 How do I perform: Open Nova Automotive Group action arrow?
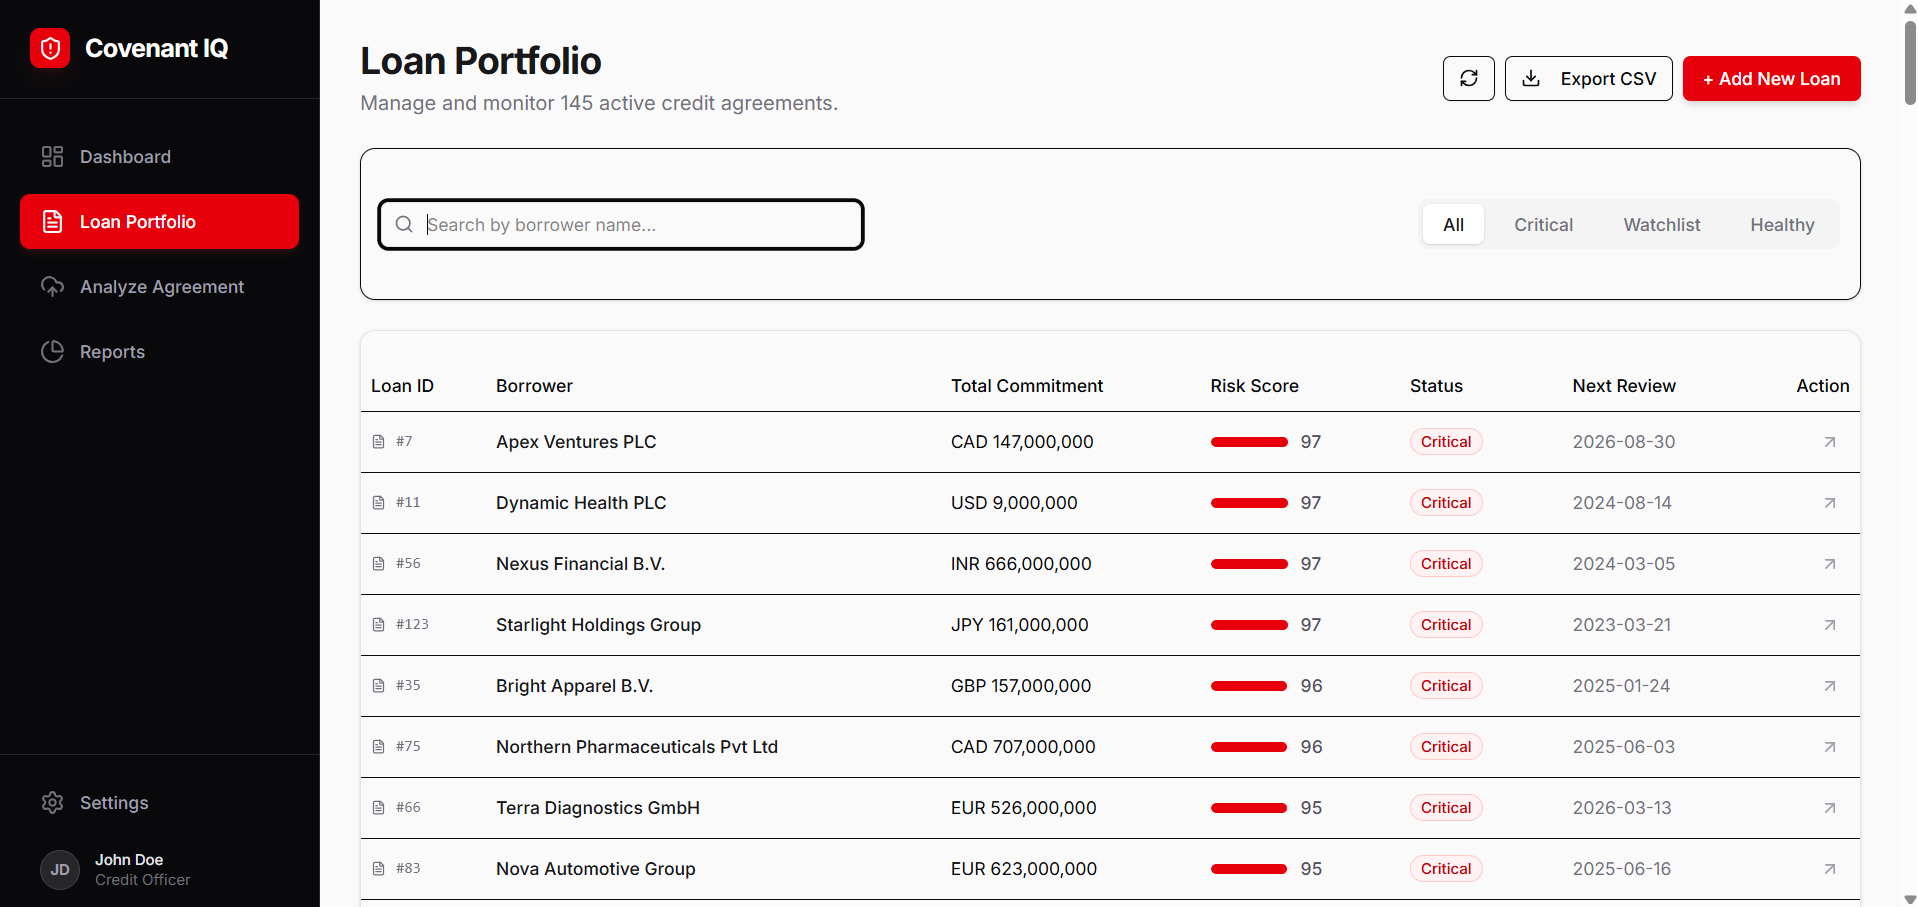[x=1829, y=869]
